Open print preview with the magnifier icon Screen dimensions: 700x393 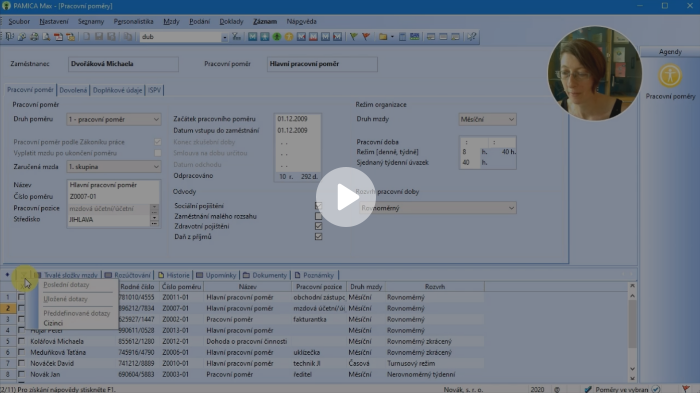point(46,37)
